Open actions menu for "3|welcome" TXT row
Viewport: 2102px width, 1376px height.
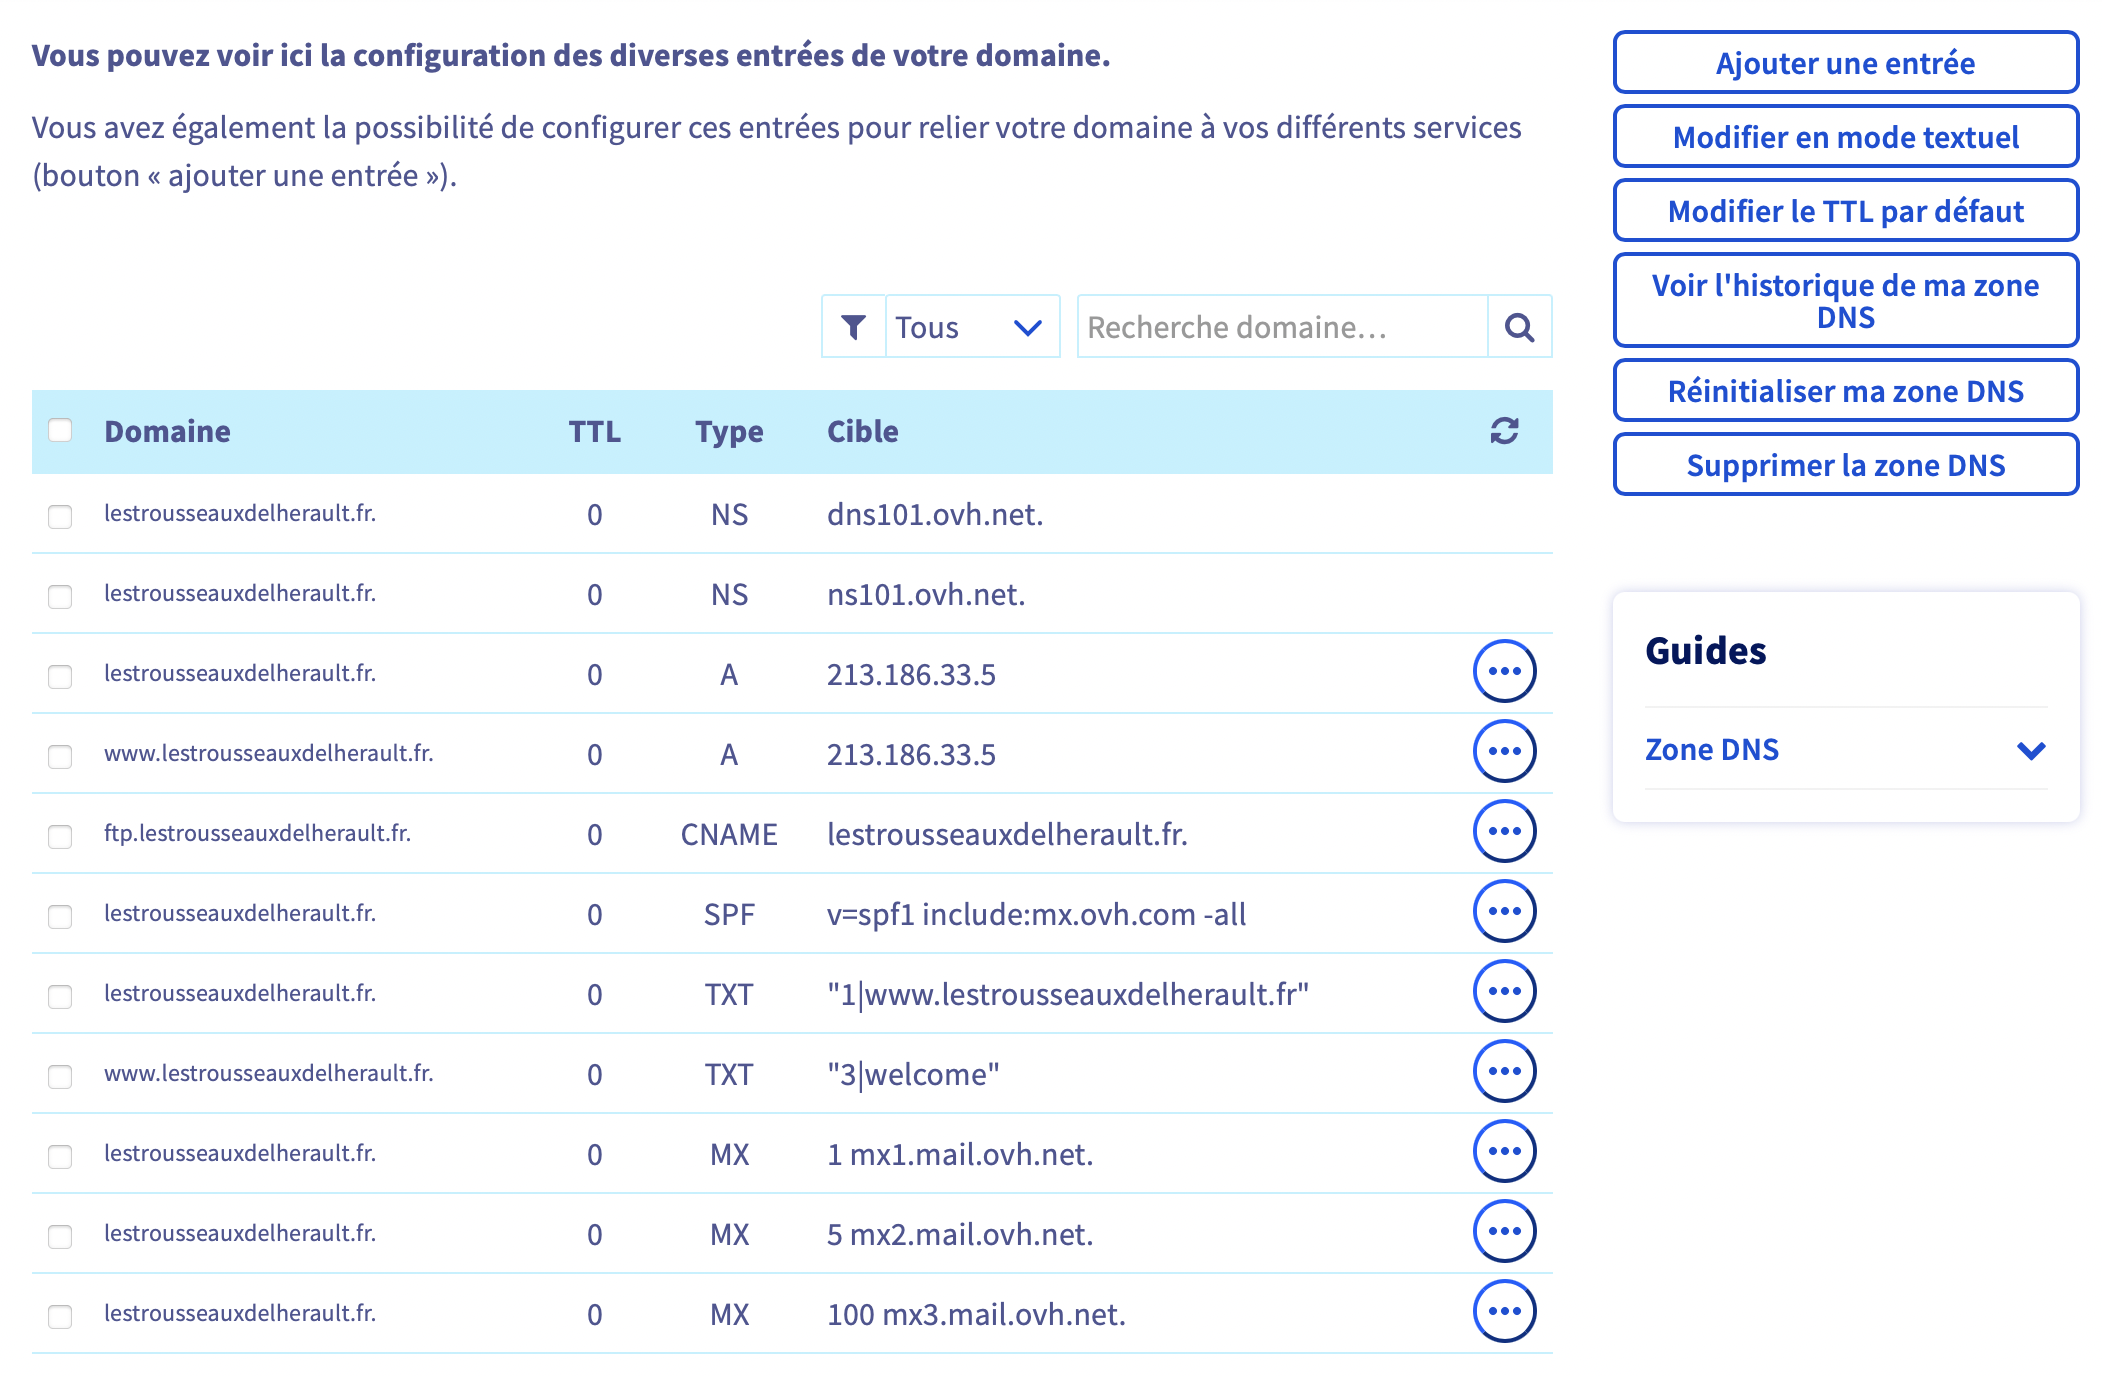[x=1504, y=1071]
